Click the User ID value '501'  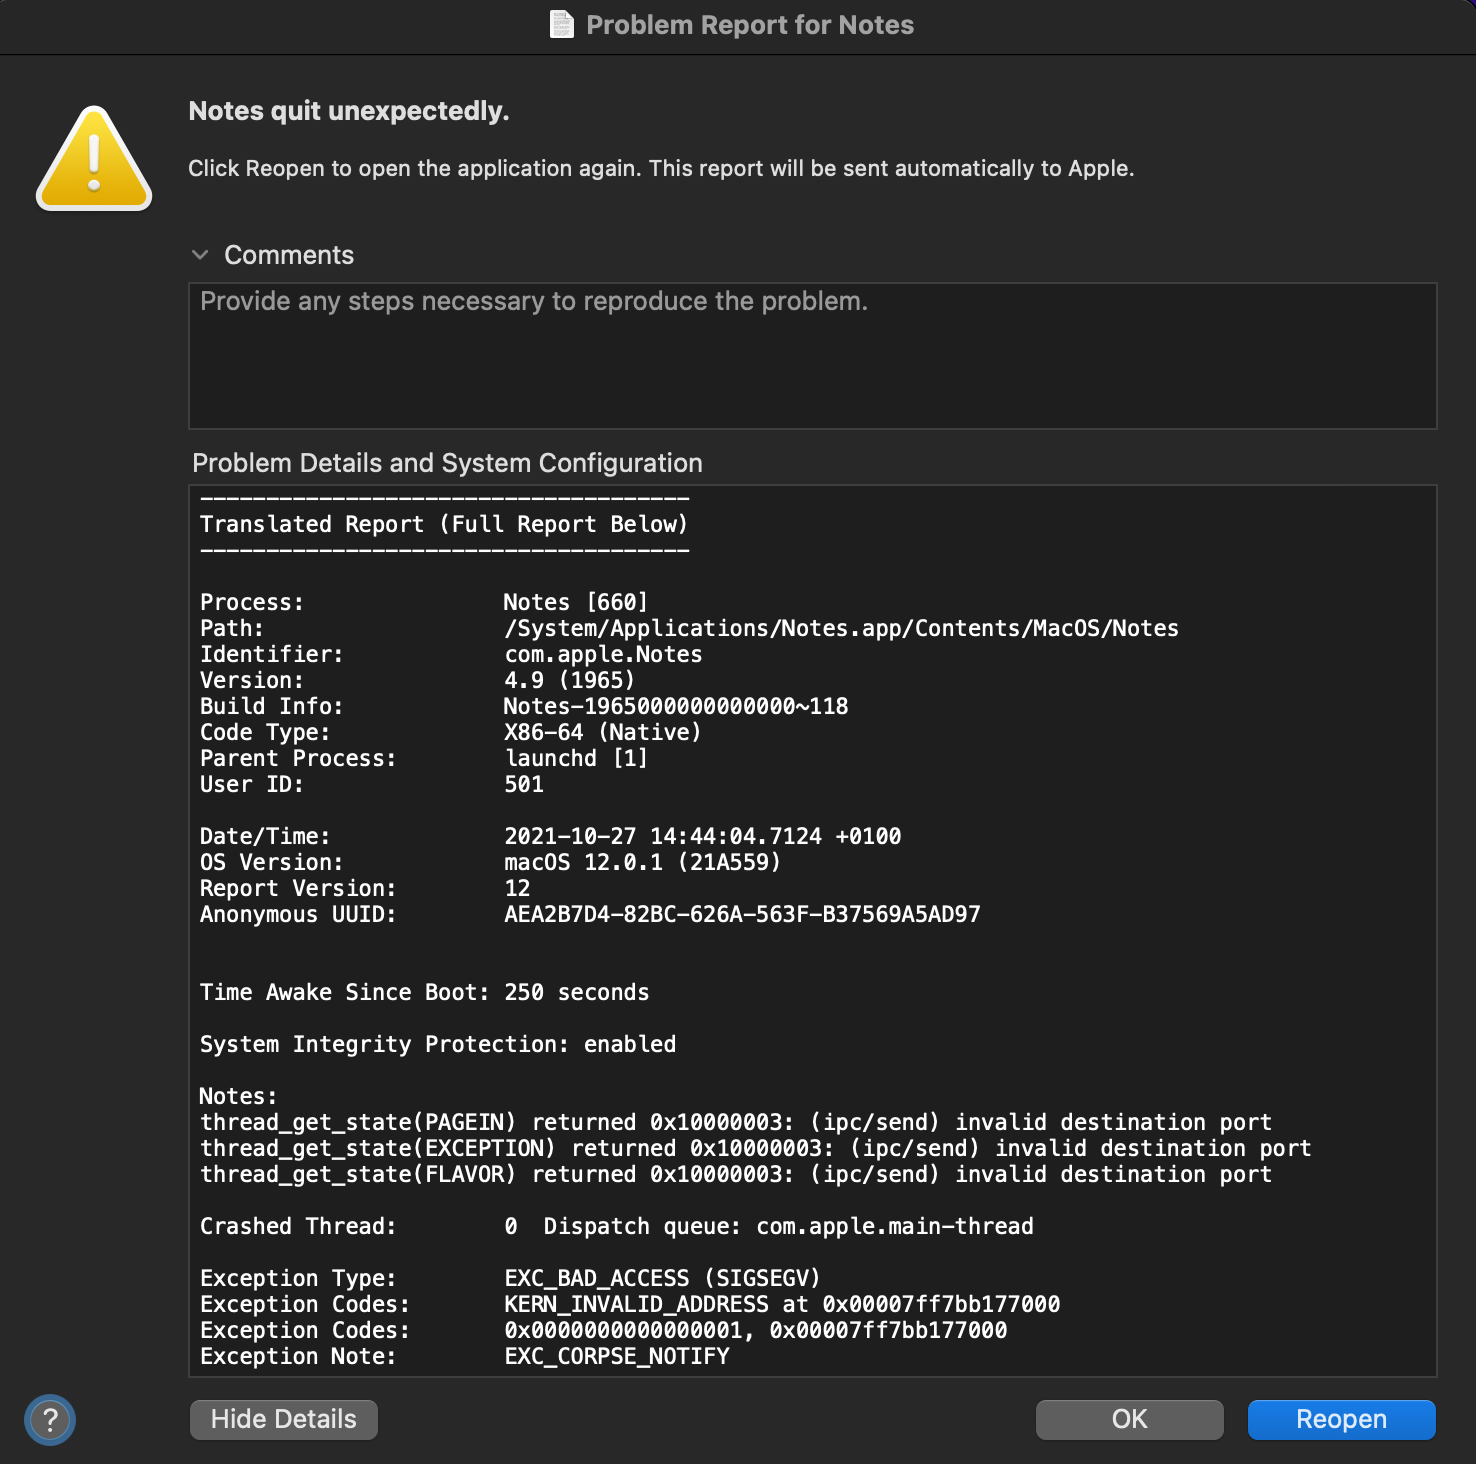tap(524, 784)
